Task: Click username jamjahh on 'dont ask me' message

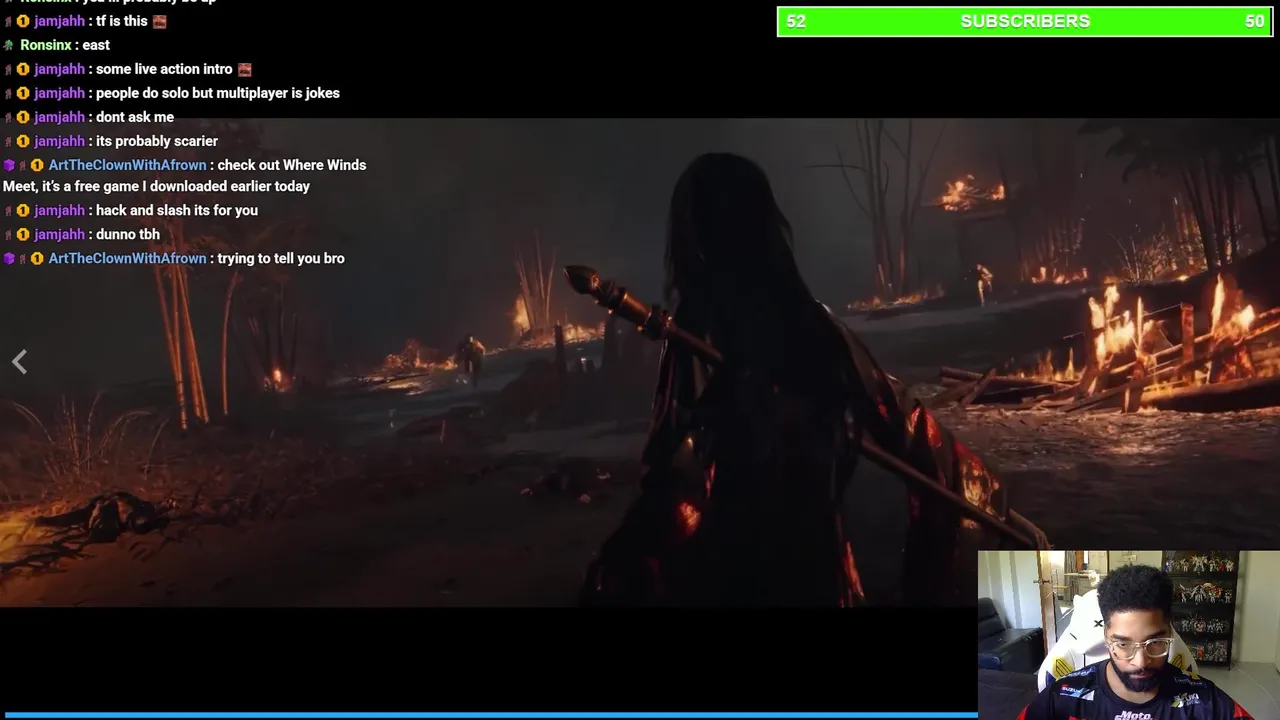Action: click(x=59, y=117)
